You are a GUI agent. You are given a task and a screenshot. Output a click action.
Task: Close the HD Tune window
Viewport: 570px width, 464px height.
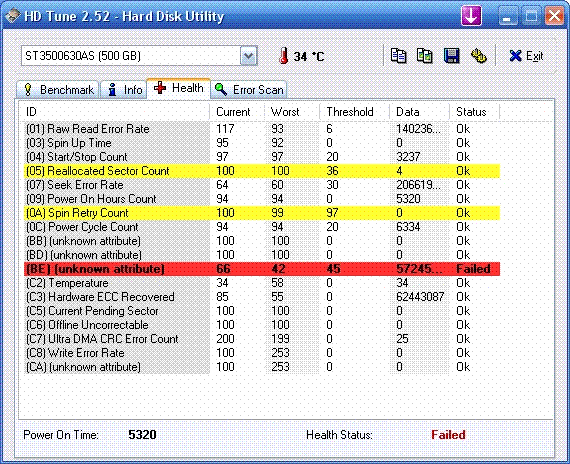pos(554,16)
